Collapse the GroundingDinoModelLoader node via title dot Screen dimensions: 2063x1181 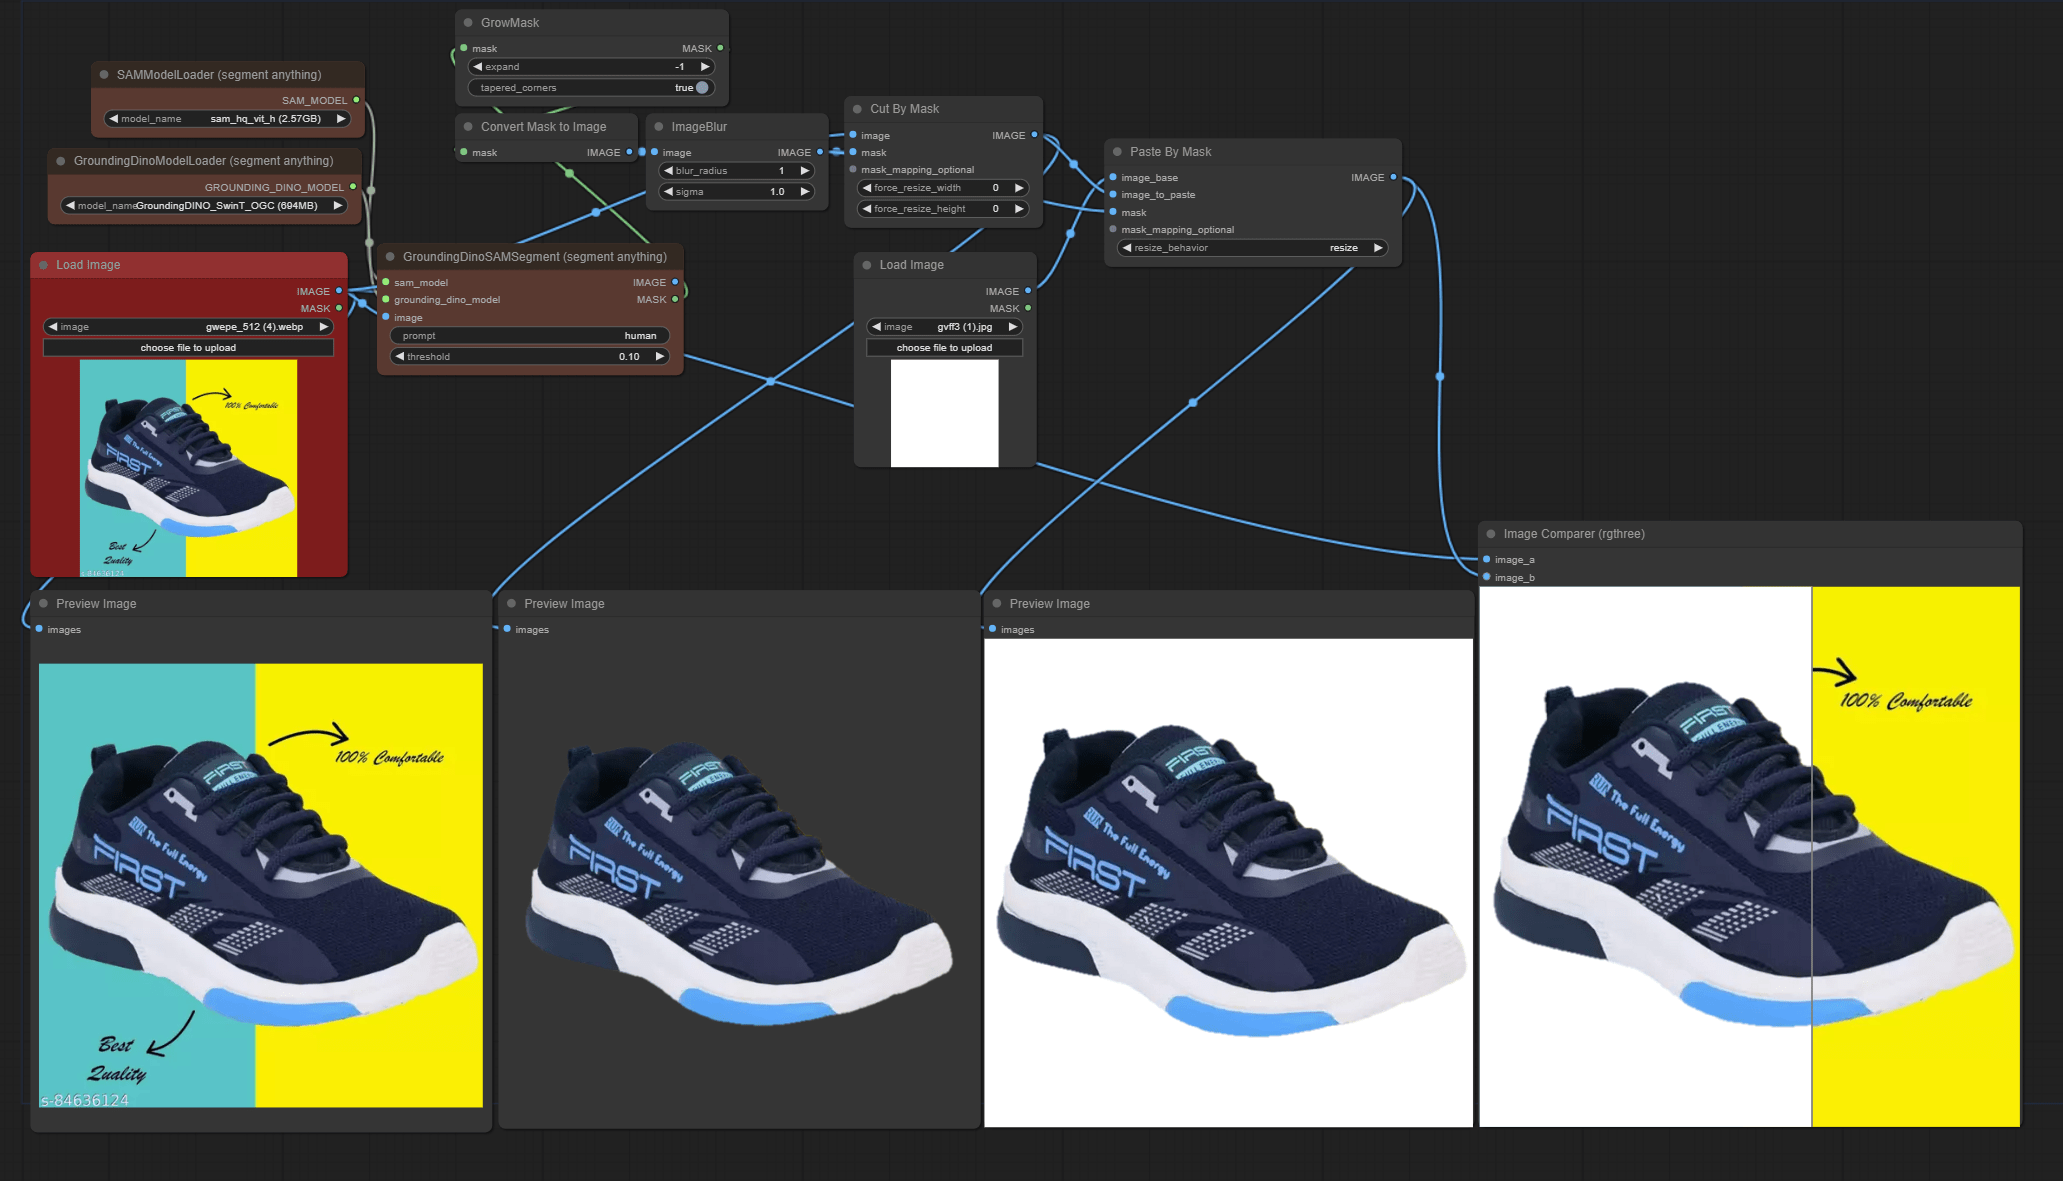[61, 161]
